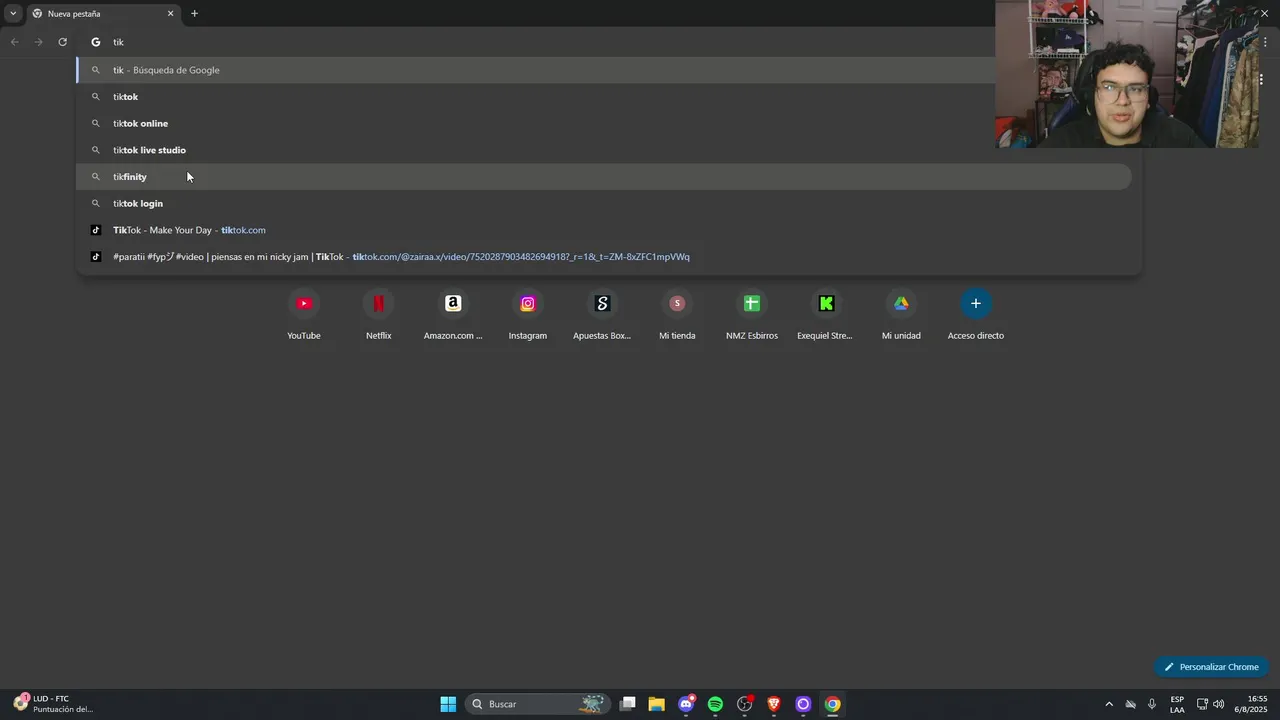Image resolution: width=1280 pixels, height=720 pixels.
Task: Open the Mi unidad Drive shortcut
Action: pos(901,315)
